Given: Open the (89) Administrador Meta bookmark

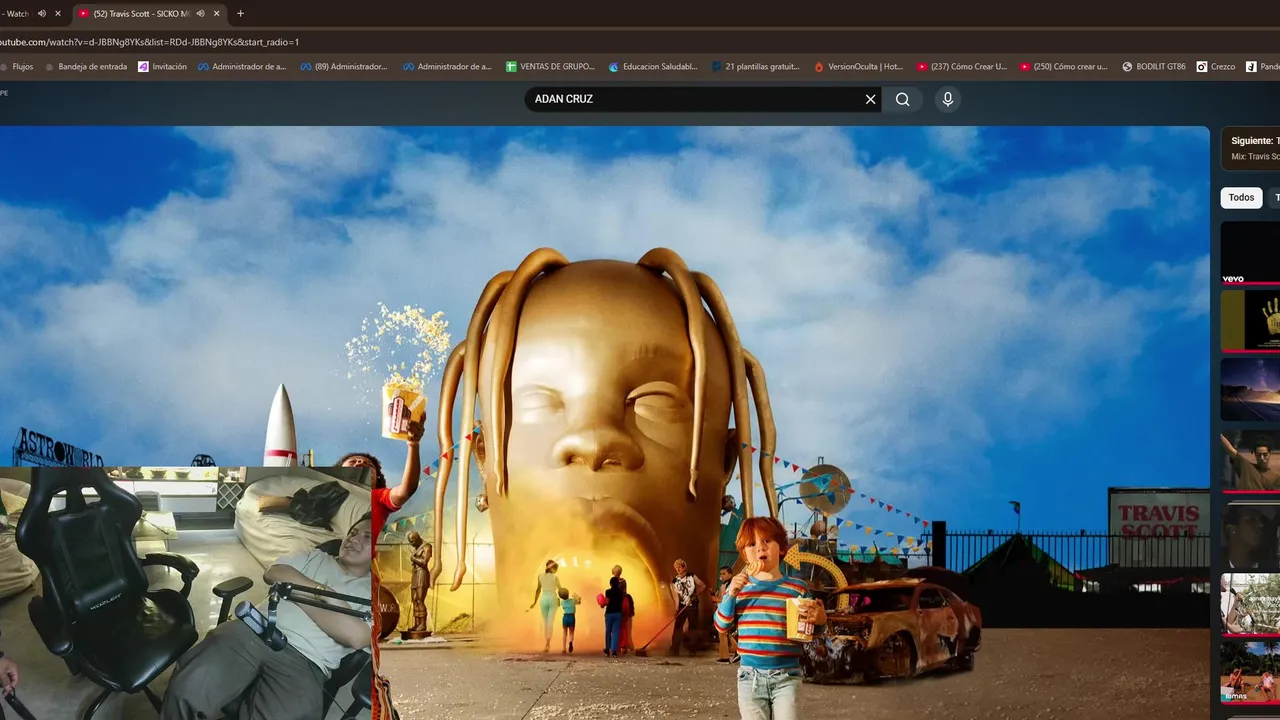Looking at the screenshot, I should [342, 67].
